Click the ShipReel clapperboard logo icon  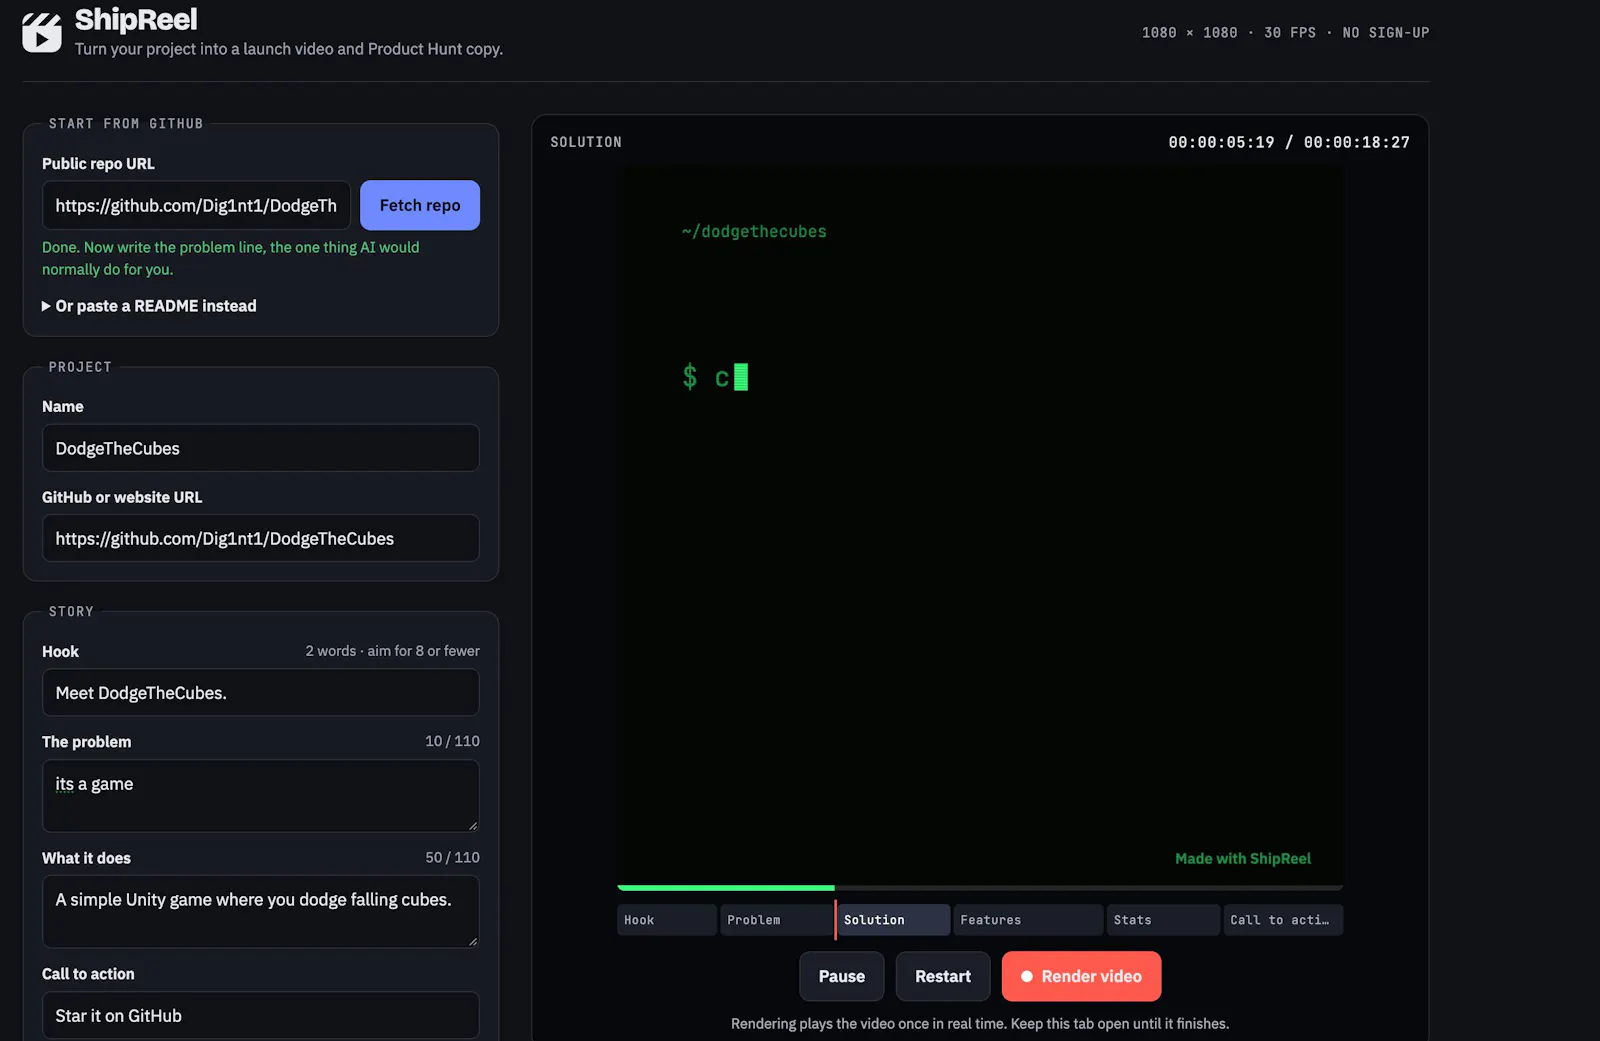tap(42, 33)
